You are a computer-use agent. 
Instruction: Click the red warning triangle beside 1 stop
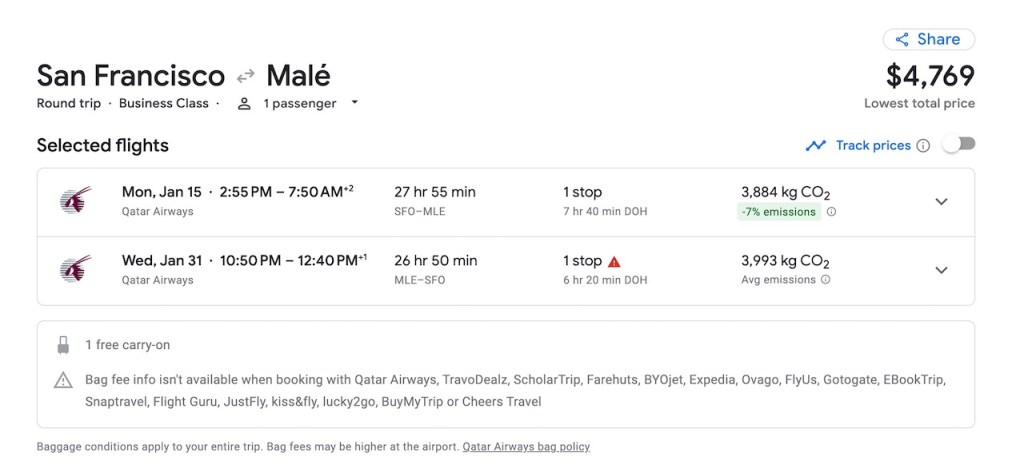pyautogui.click(x=614, y=262)
